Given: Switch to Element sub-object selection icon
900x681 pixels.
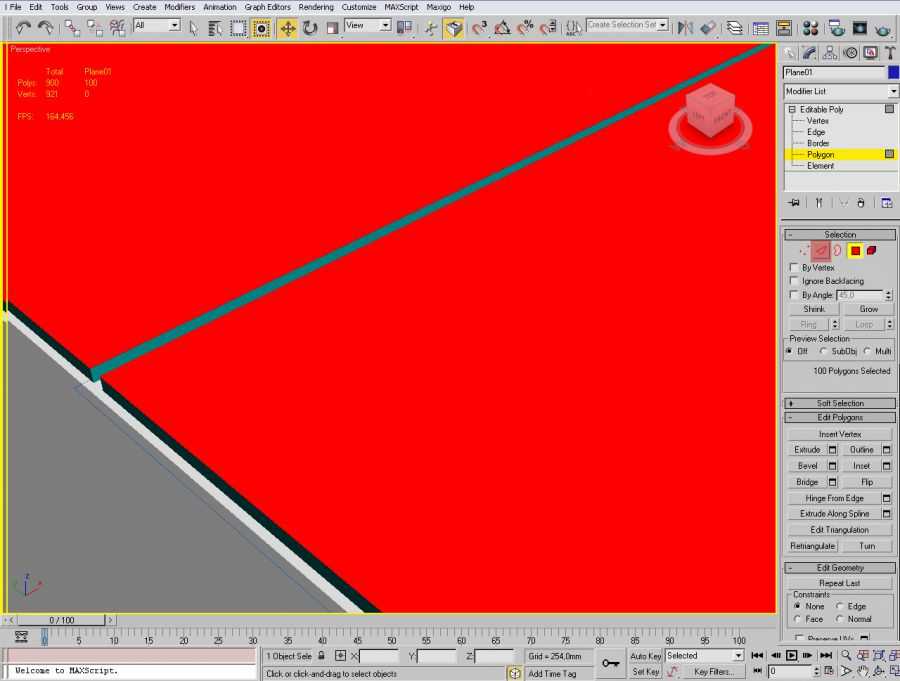Looking at the screenshot, I should coord(872,250).
